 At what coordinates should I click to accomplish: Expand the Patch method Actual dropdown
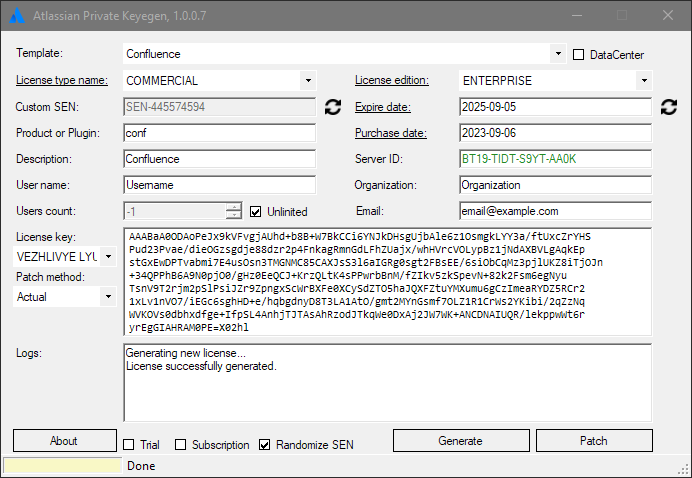click(x=108, y=297)
